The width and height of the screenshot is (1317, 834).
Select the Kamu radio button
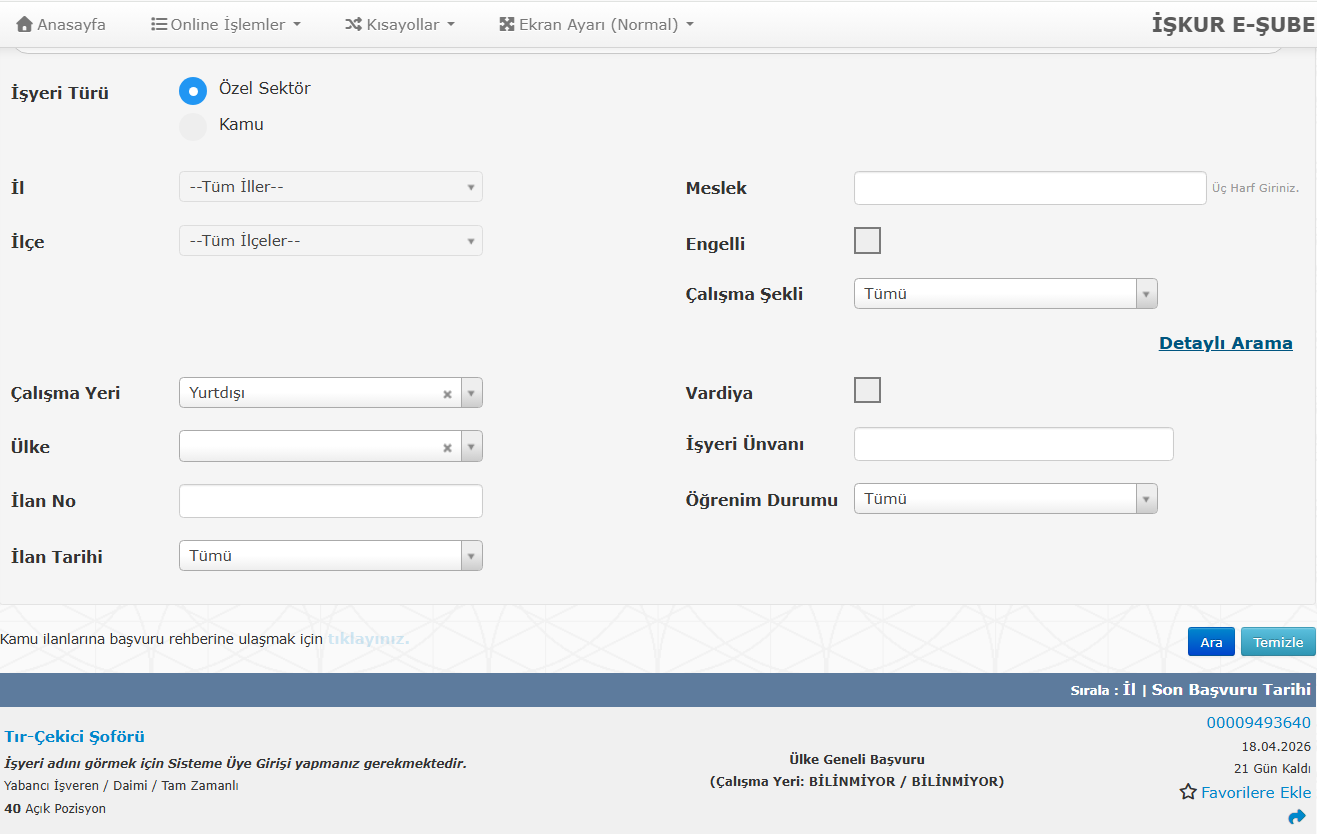(x=193, y=127)
